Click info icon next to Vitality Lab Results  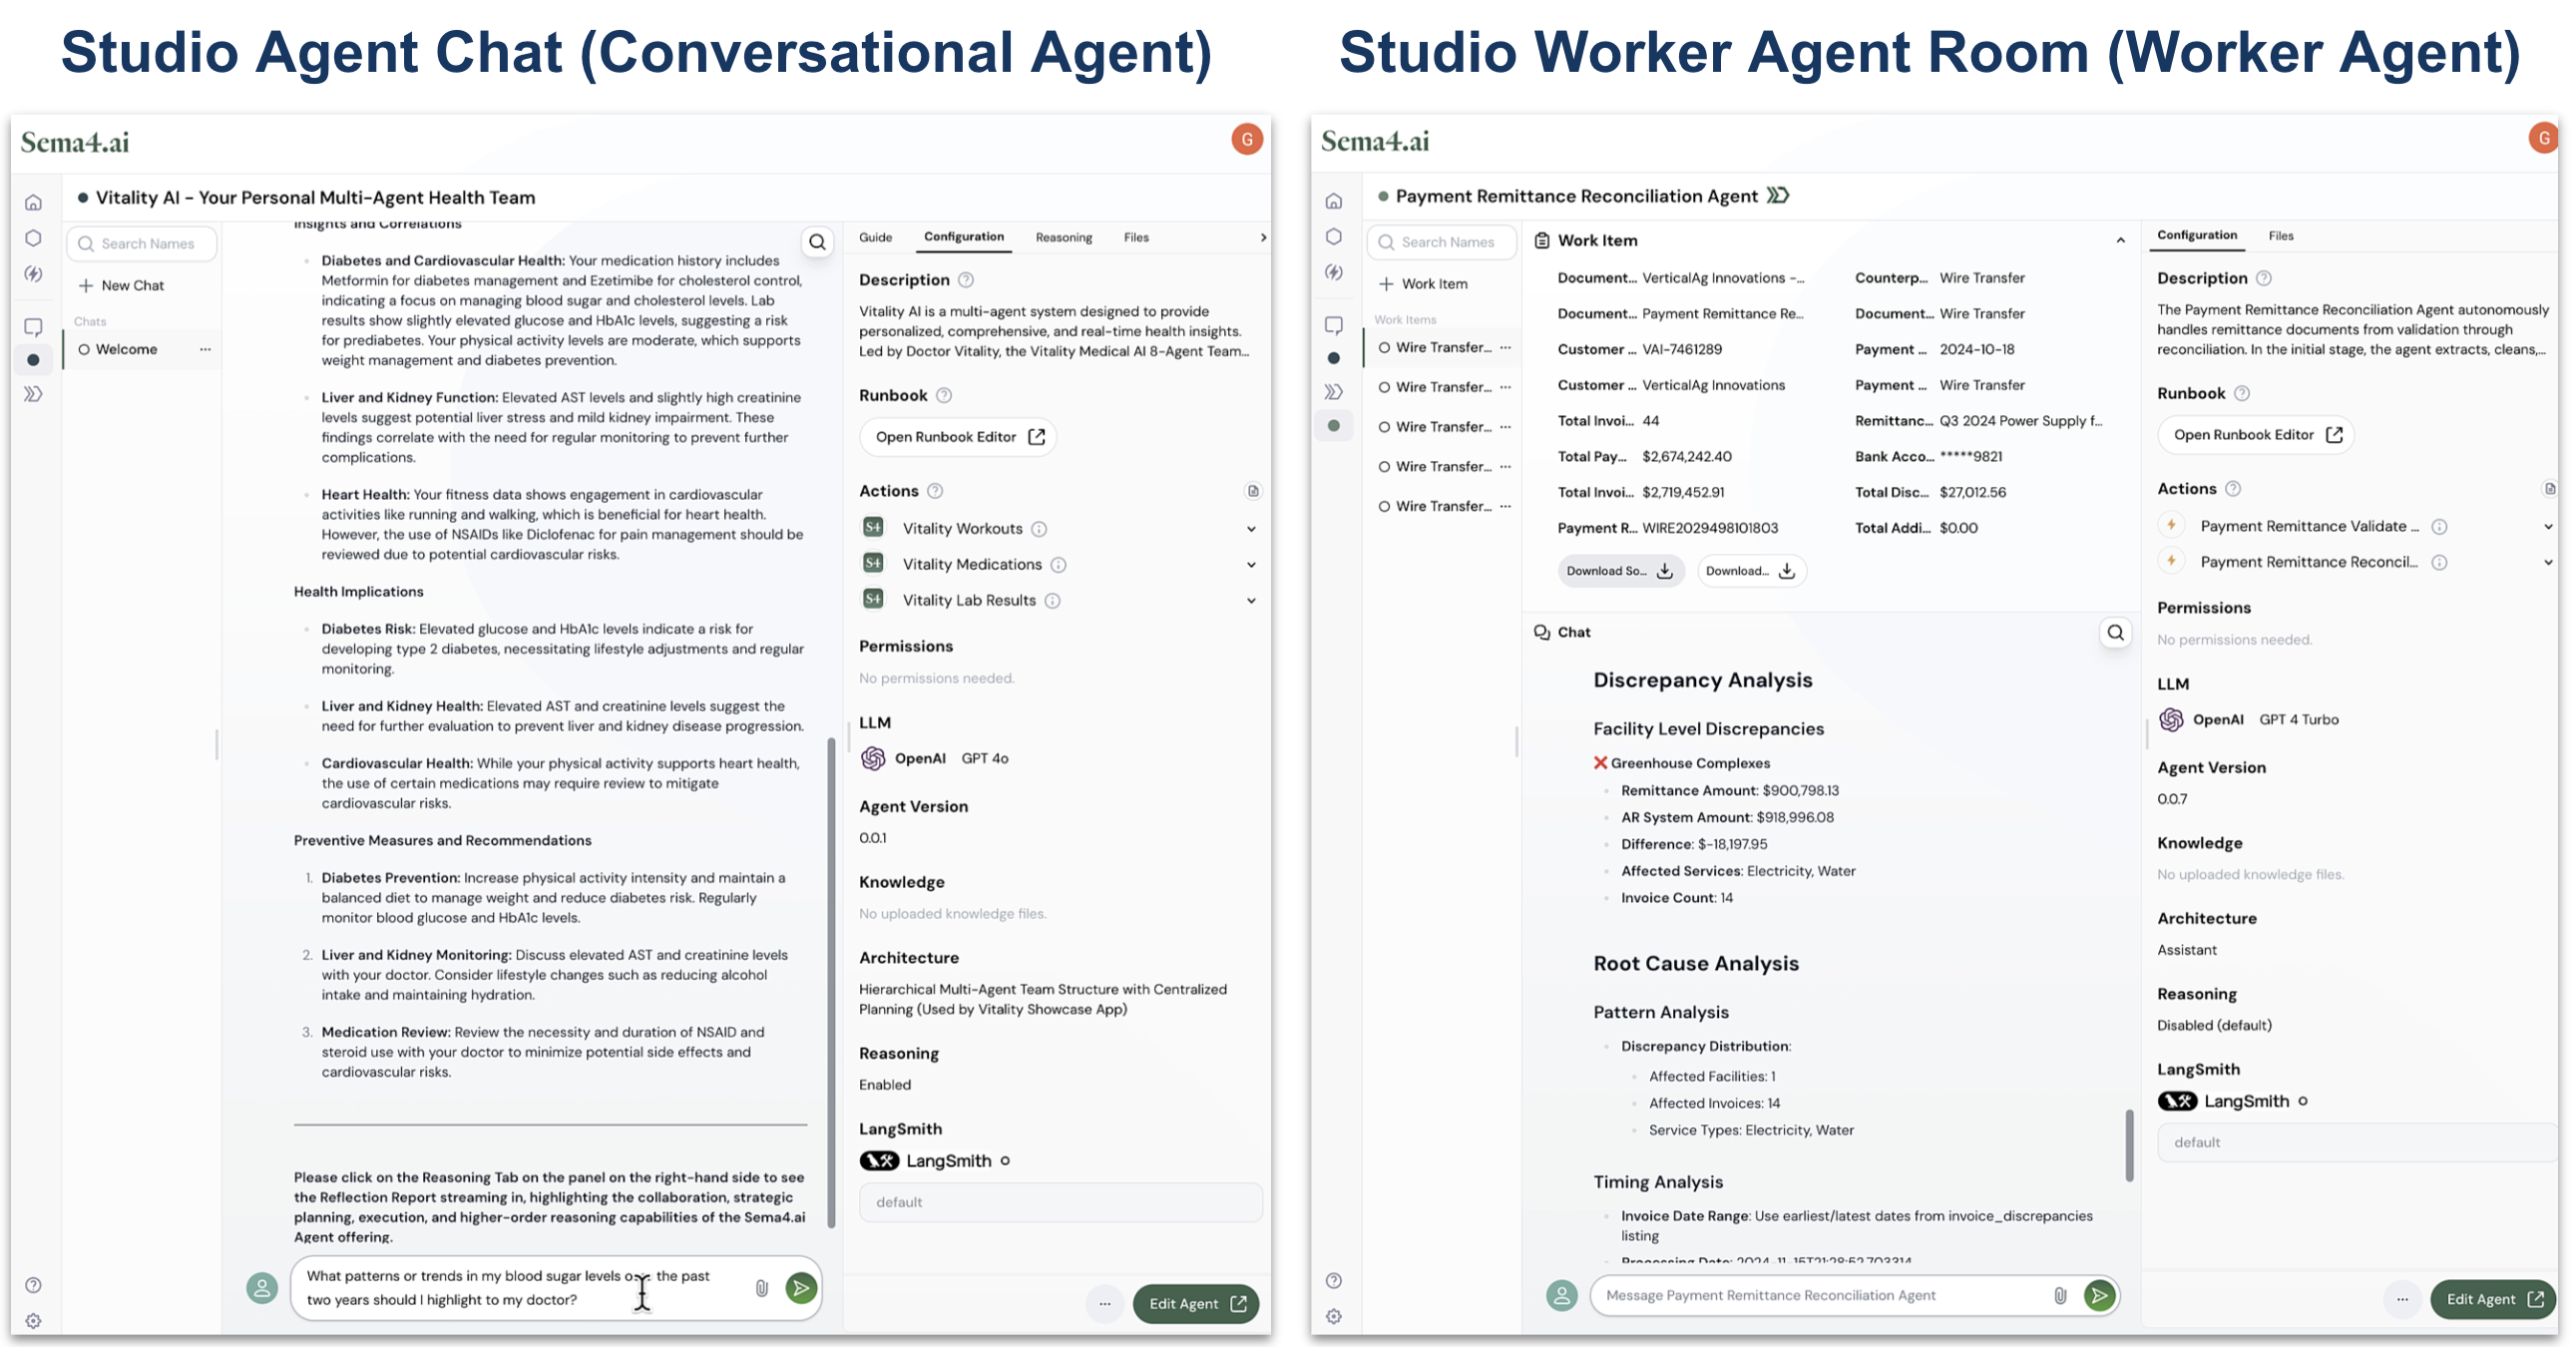[x=1053, y=601]
